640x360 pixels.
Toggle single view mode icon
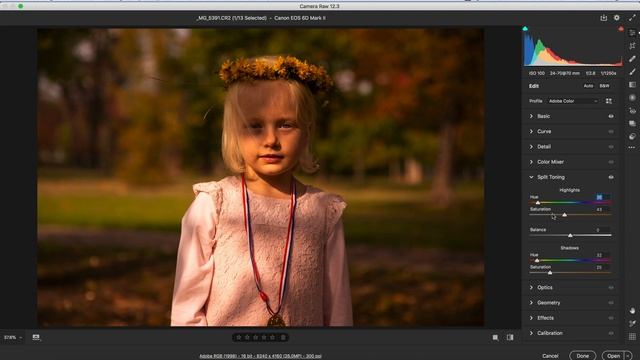[x=495, y=338]
